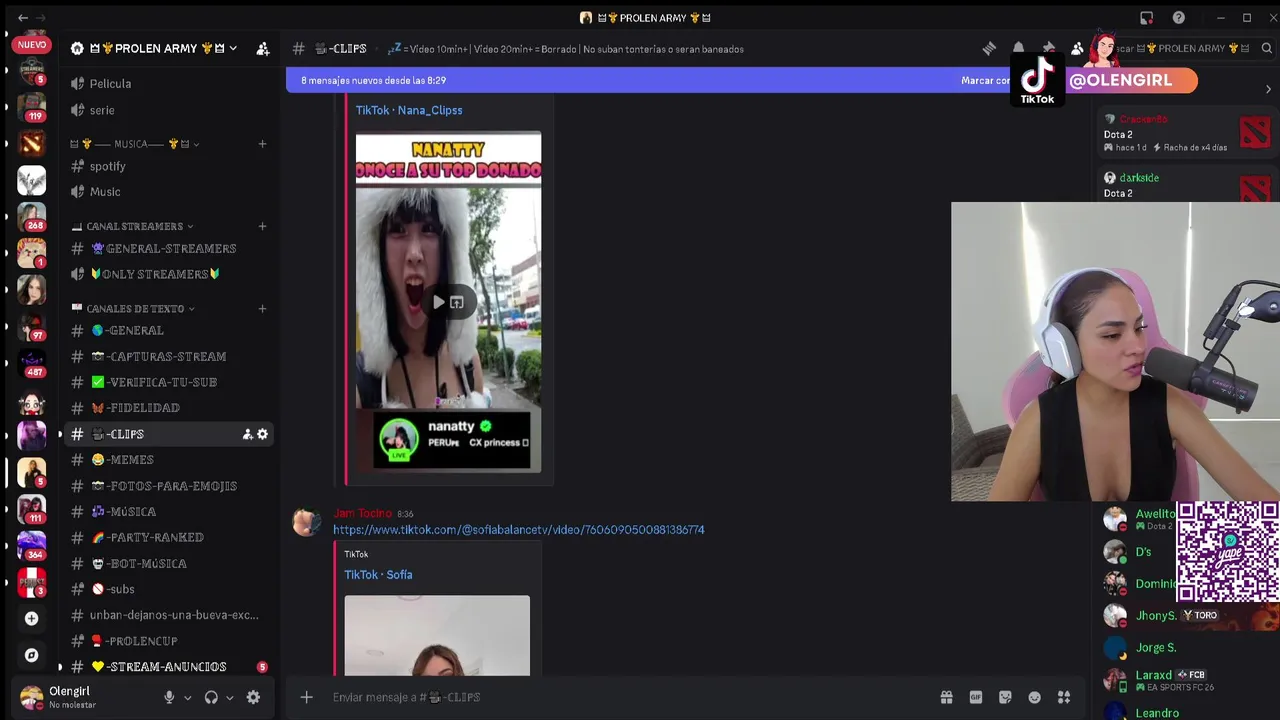Viewport: 1280px width, 720px height.
Task: Mute the microphone
Action: coord(169,697)
